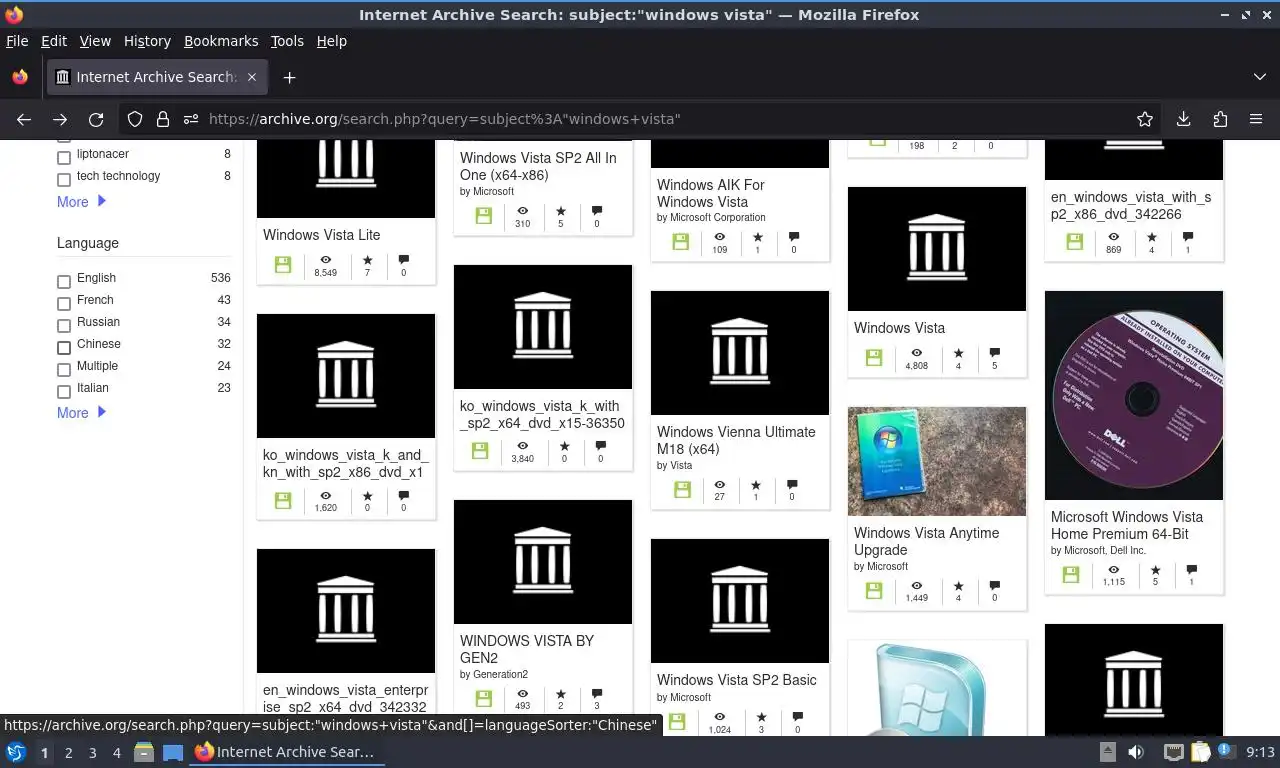Open the Firefox hamburger menu
1280x768 pixels.
click(x=1256, y=119)
